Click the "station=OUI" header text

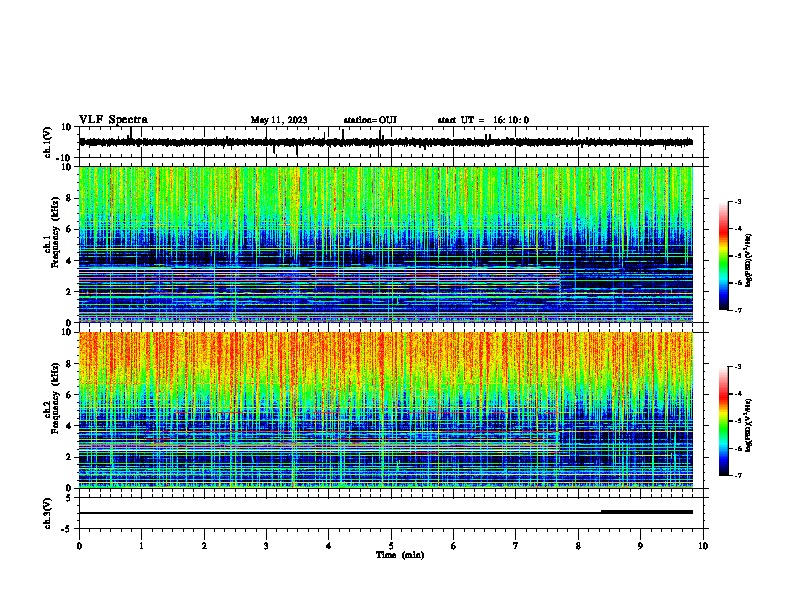tap(370, 120)
